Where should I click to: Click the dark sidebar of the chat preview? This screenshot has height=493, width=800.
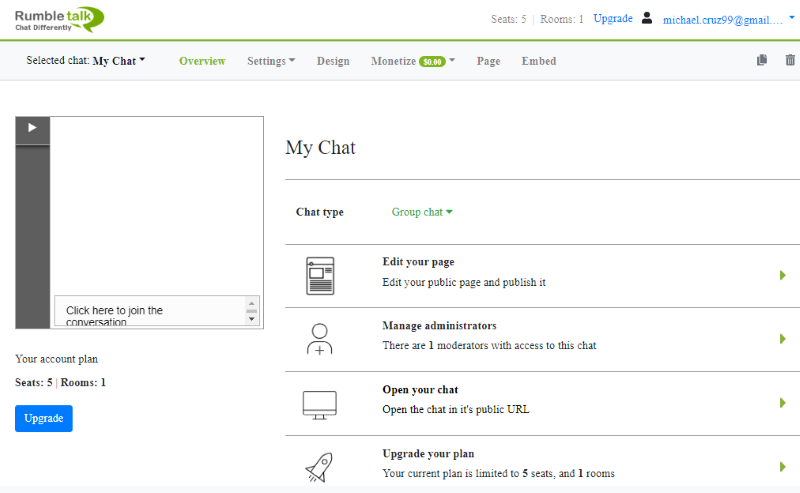click(x=33, y=237)
